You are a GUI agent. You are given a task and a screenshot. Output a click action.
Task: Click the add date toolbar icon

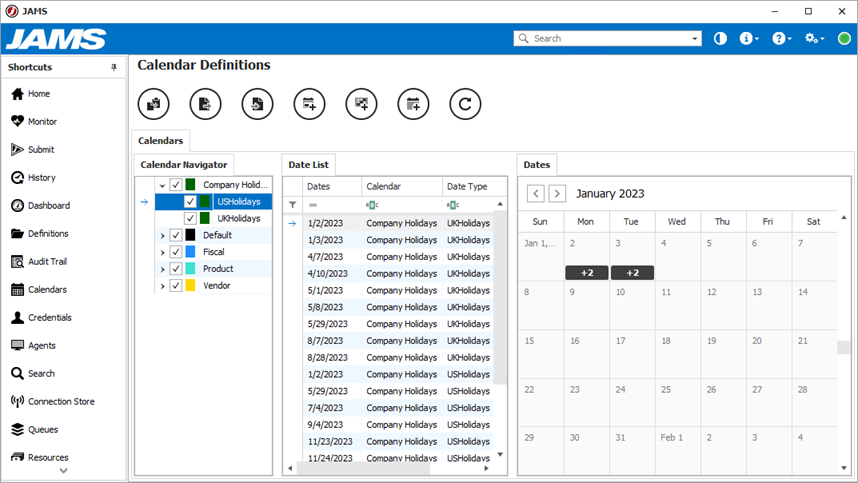[413, 104]
